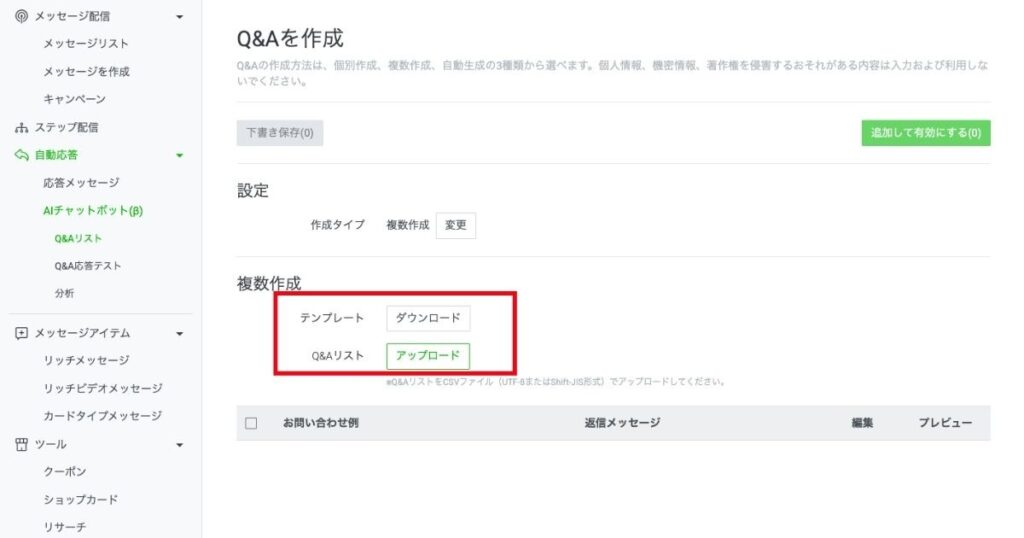1024x538 pixels.
Task: Toggle the select-all checkbox in table header
Action: [x=251, y=423]
